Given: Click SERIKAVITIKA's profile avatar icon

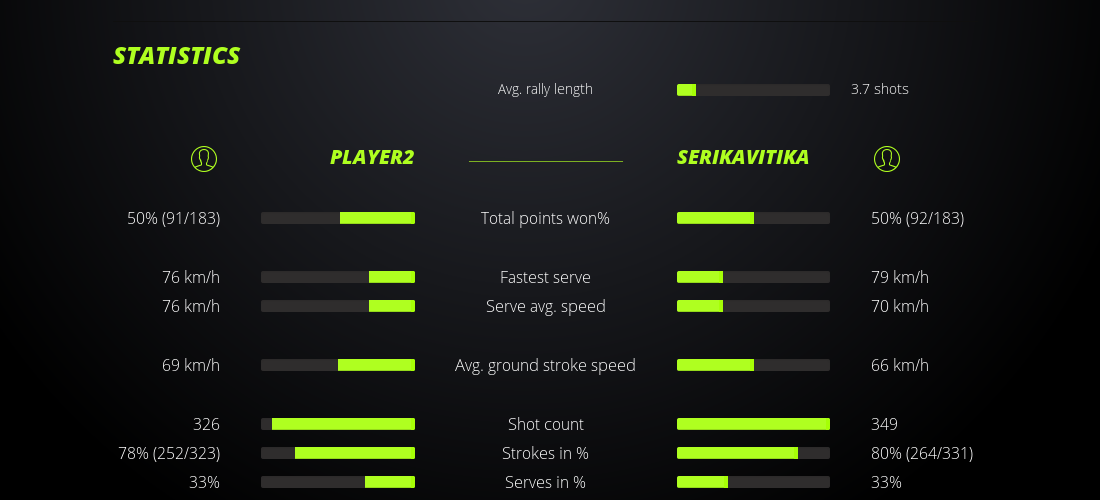Looking at the screenshot, I should [887, 158].
